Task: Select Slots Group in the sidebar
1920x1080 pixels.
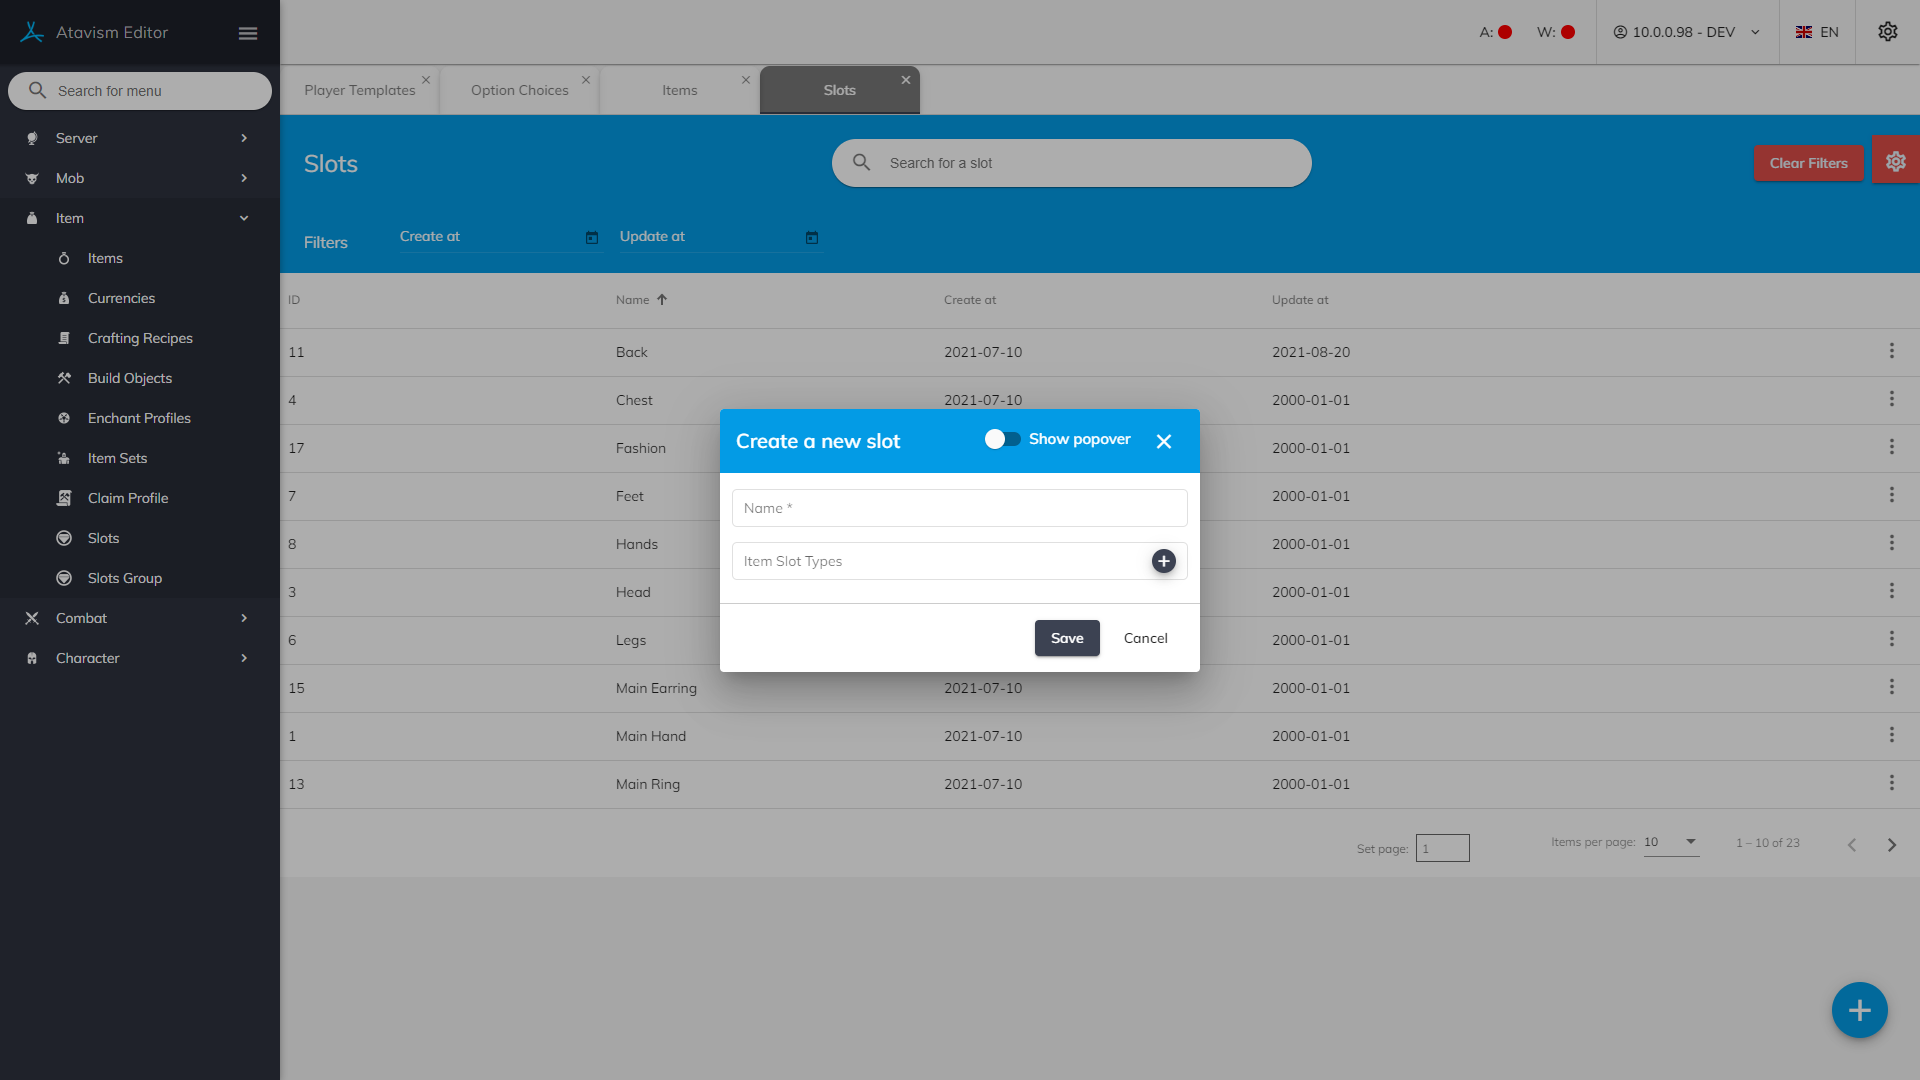Action: click(x=125, y=578)
